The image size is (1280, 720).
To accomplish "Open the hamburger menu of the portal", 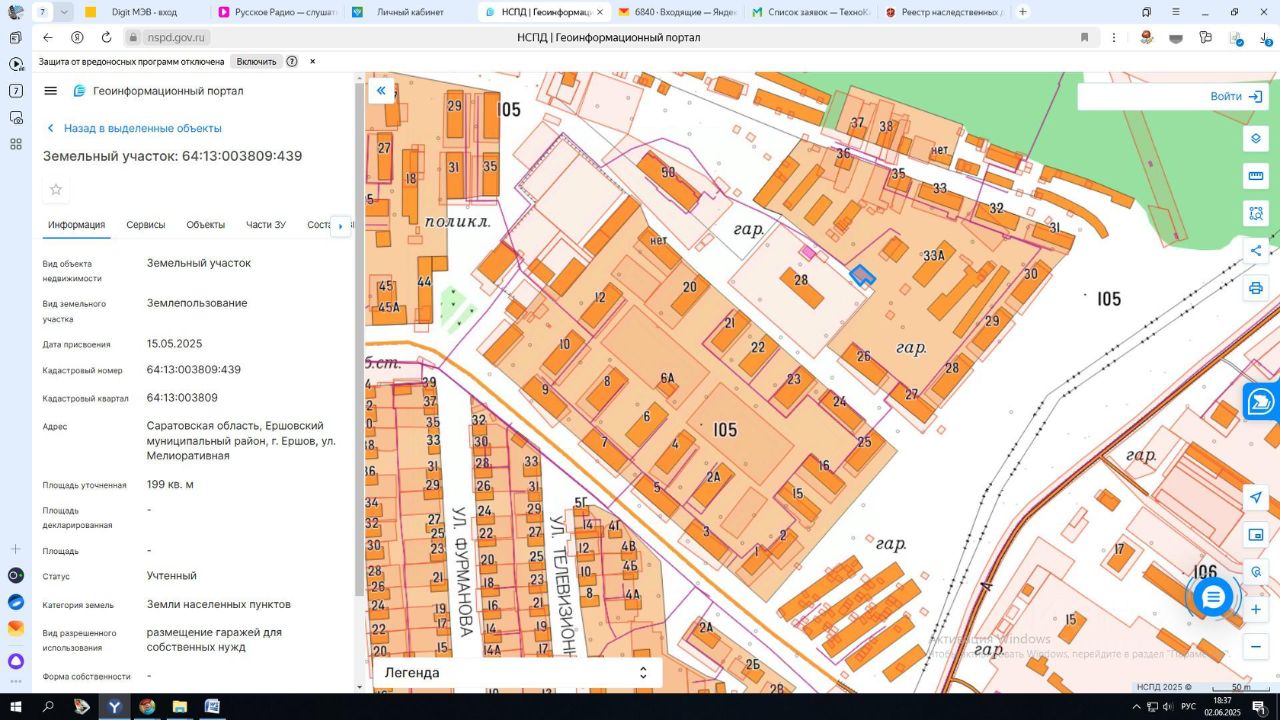I will (x=51, y=91).
